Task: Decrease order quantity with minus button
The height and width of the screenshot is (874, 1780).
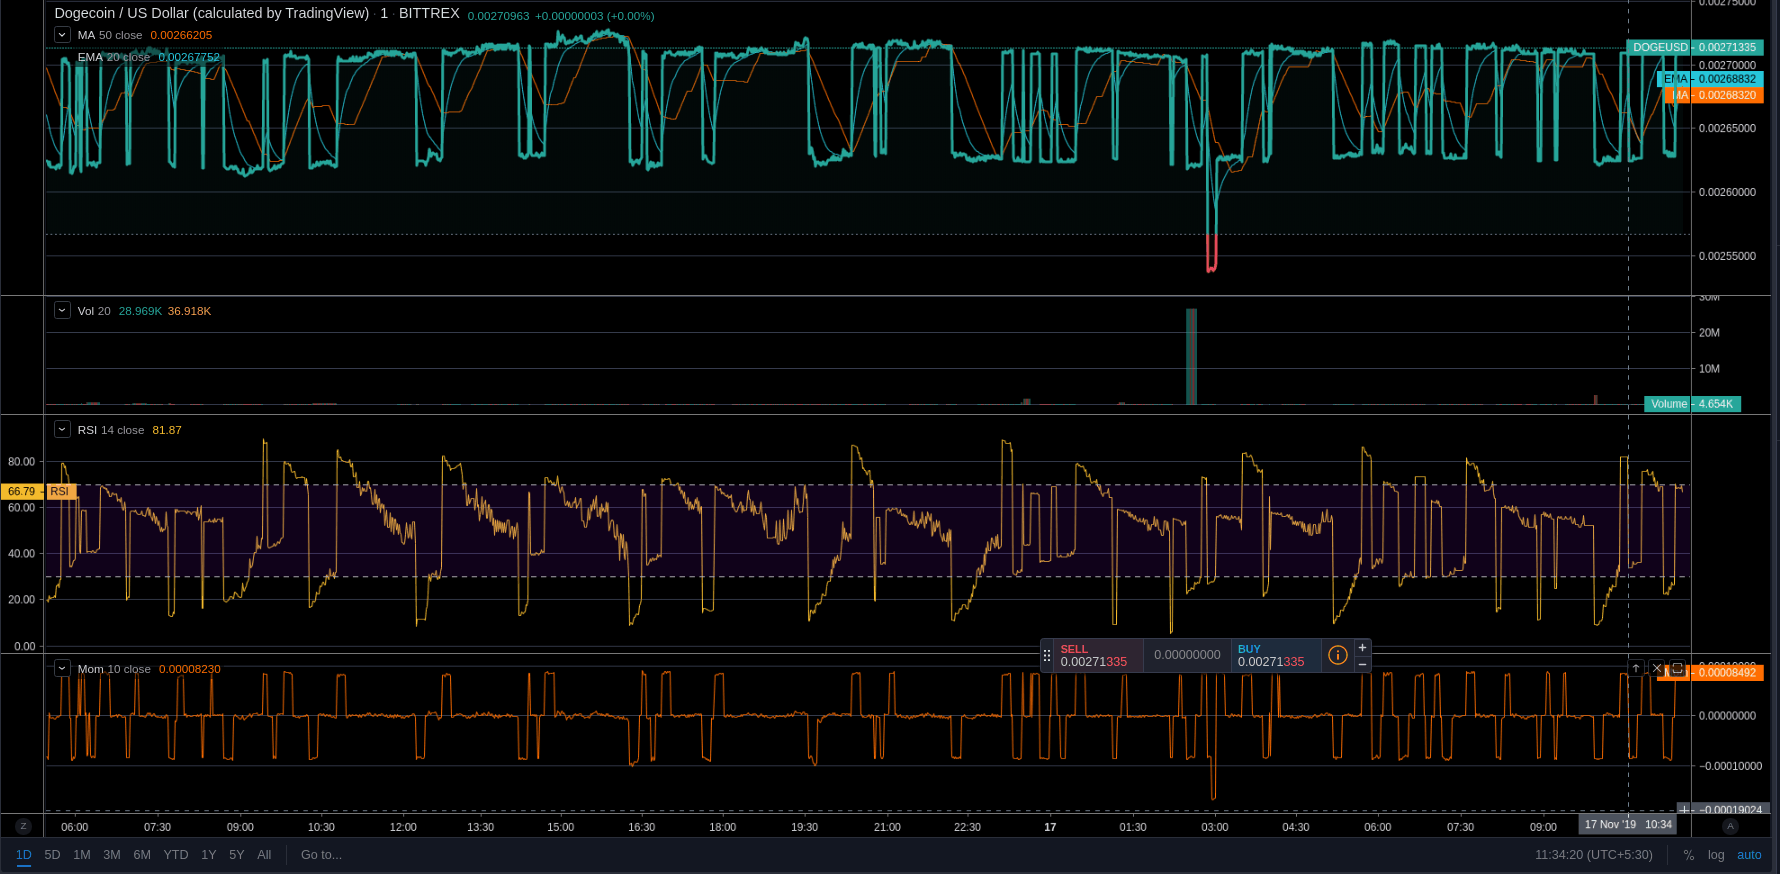Action: [1362, 664]
